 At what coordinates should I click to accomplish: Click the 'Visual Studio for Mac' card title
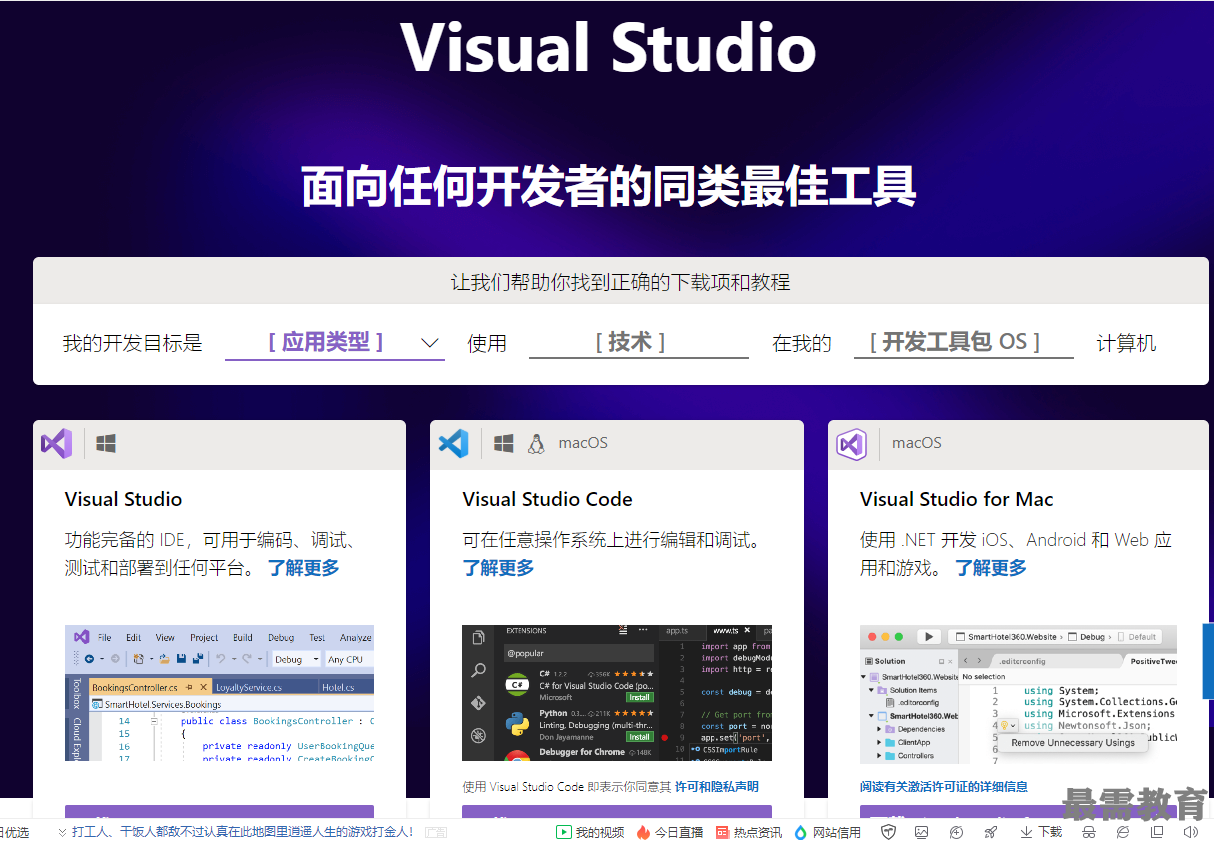(956, 499)
